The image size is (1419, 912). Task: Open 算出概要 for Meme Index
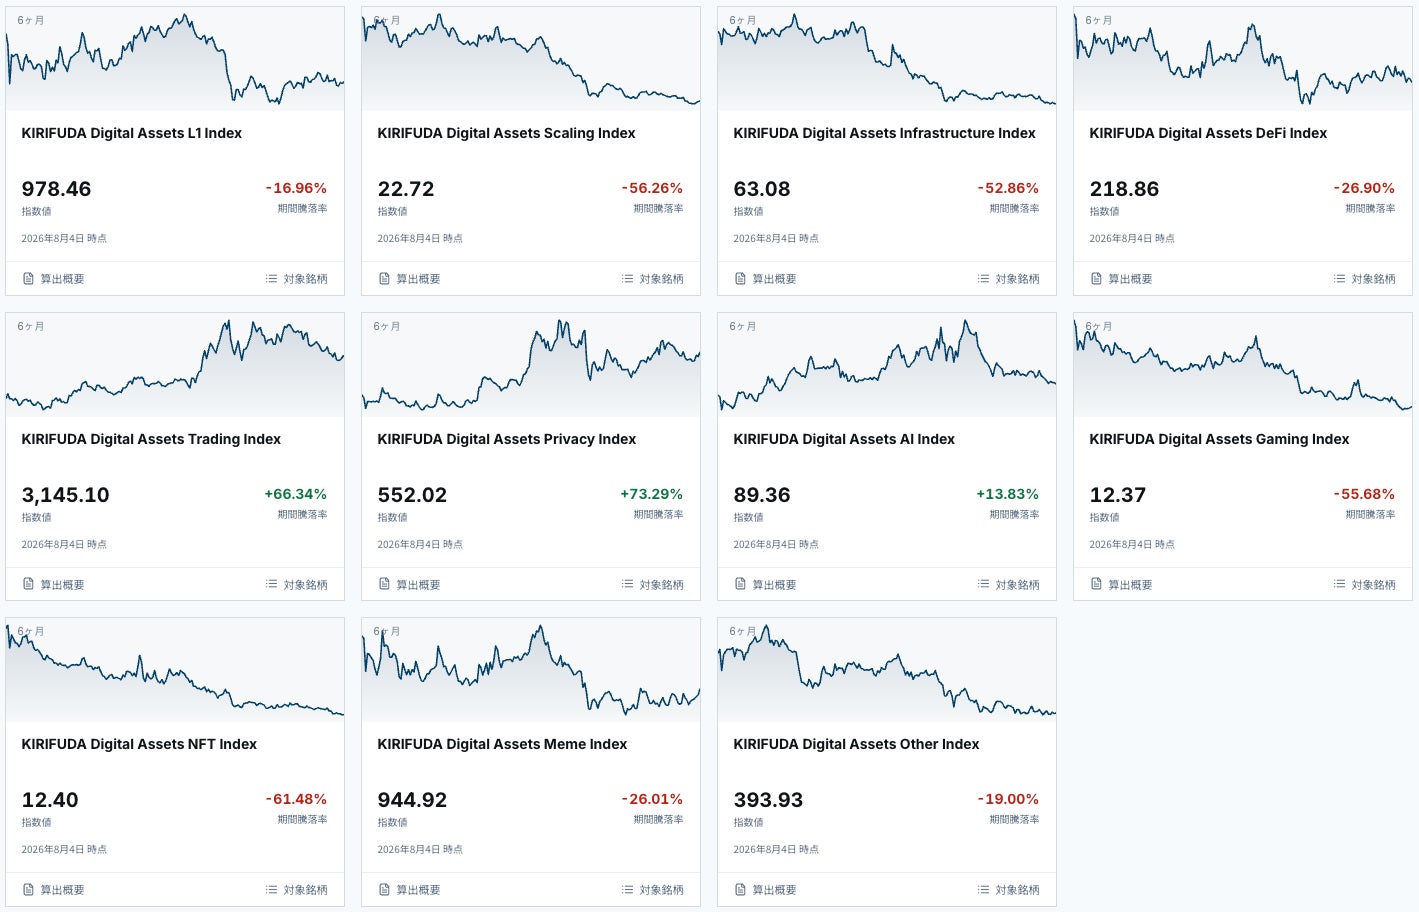tap(409, 889)
